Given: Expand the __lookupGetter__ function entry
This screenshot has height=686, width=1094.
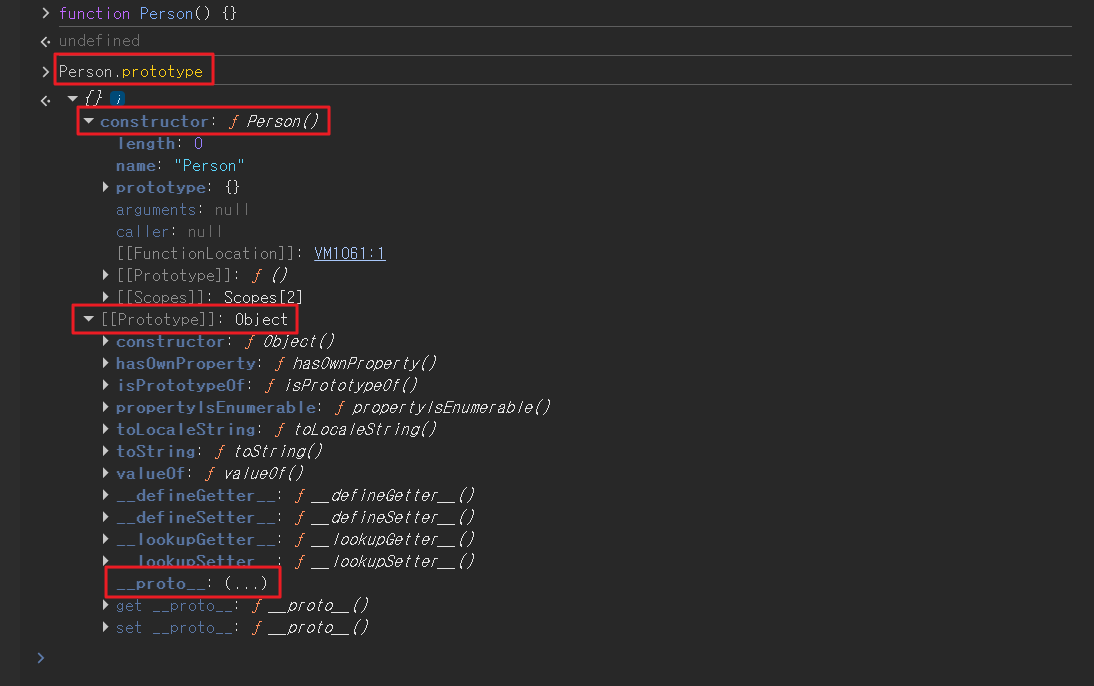Looking at the screenshot, I should [x=106, y=540].
